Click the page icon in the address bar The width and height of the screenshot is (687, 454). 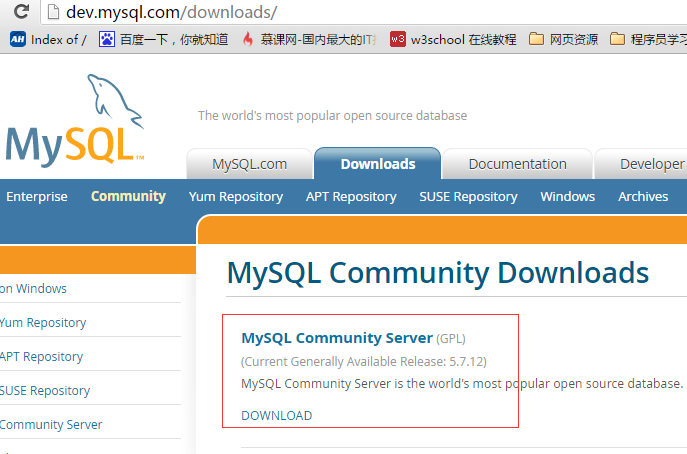(53, 11)
